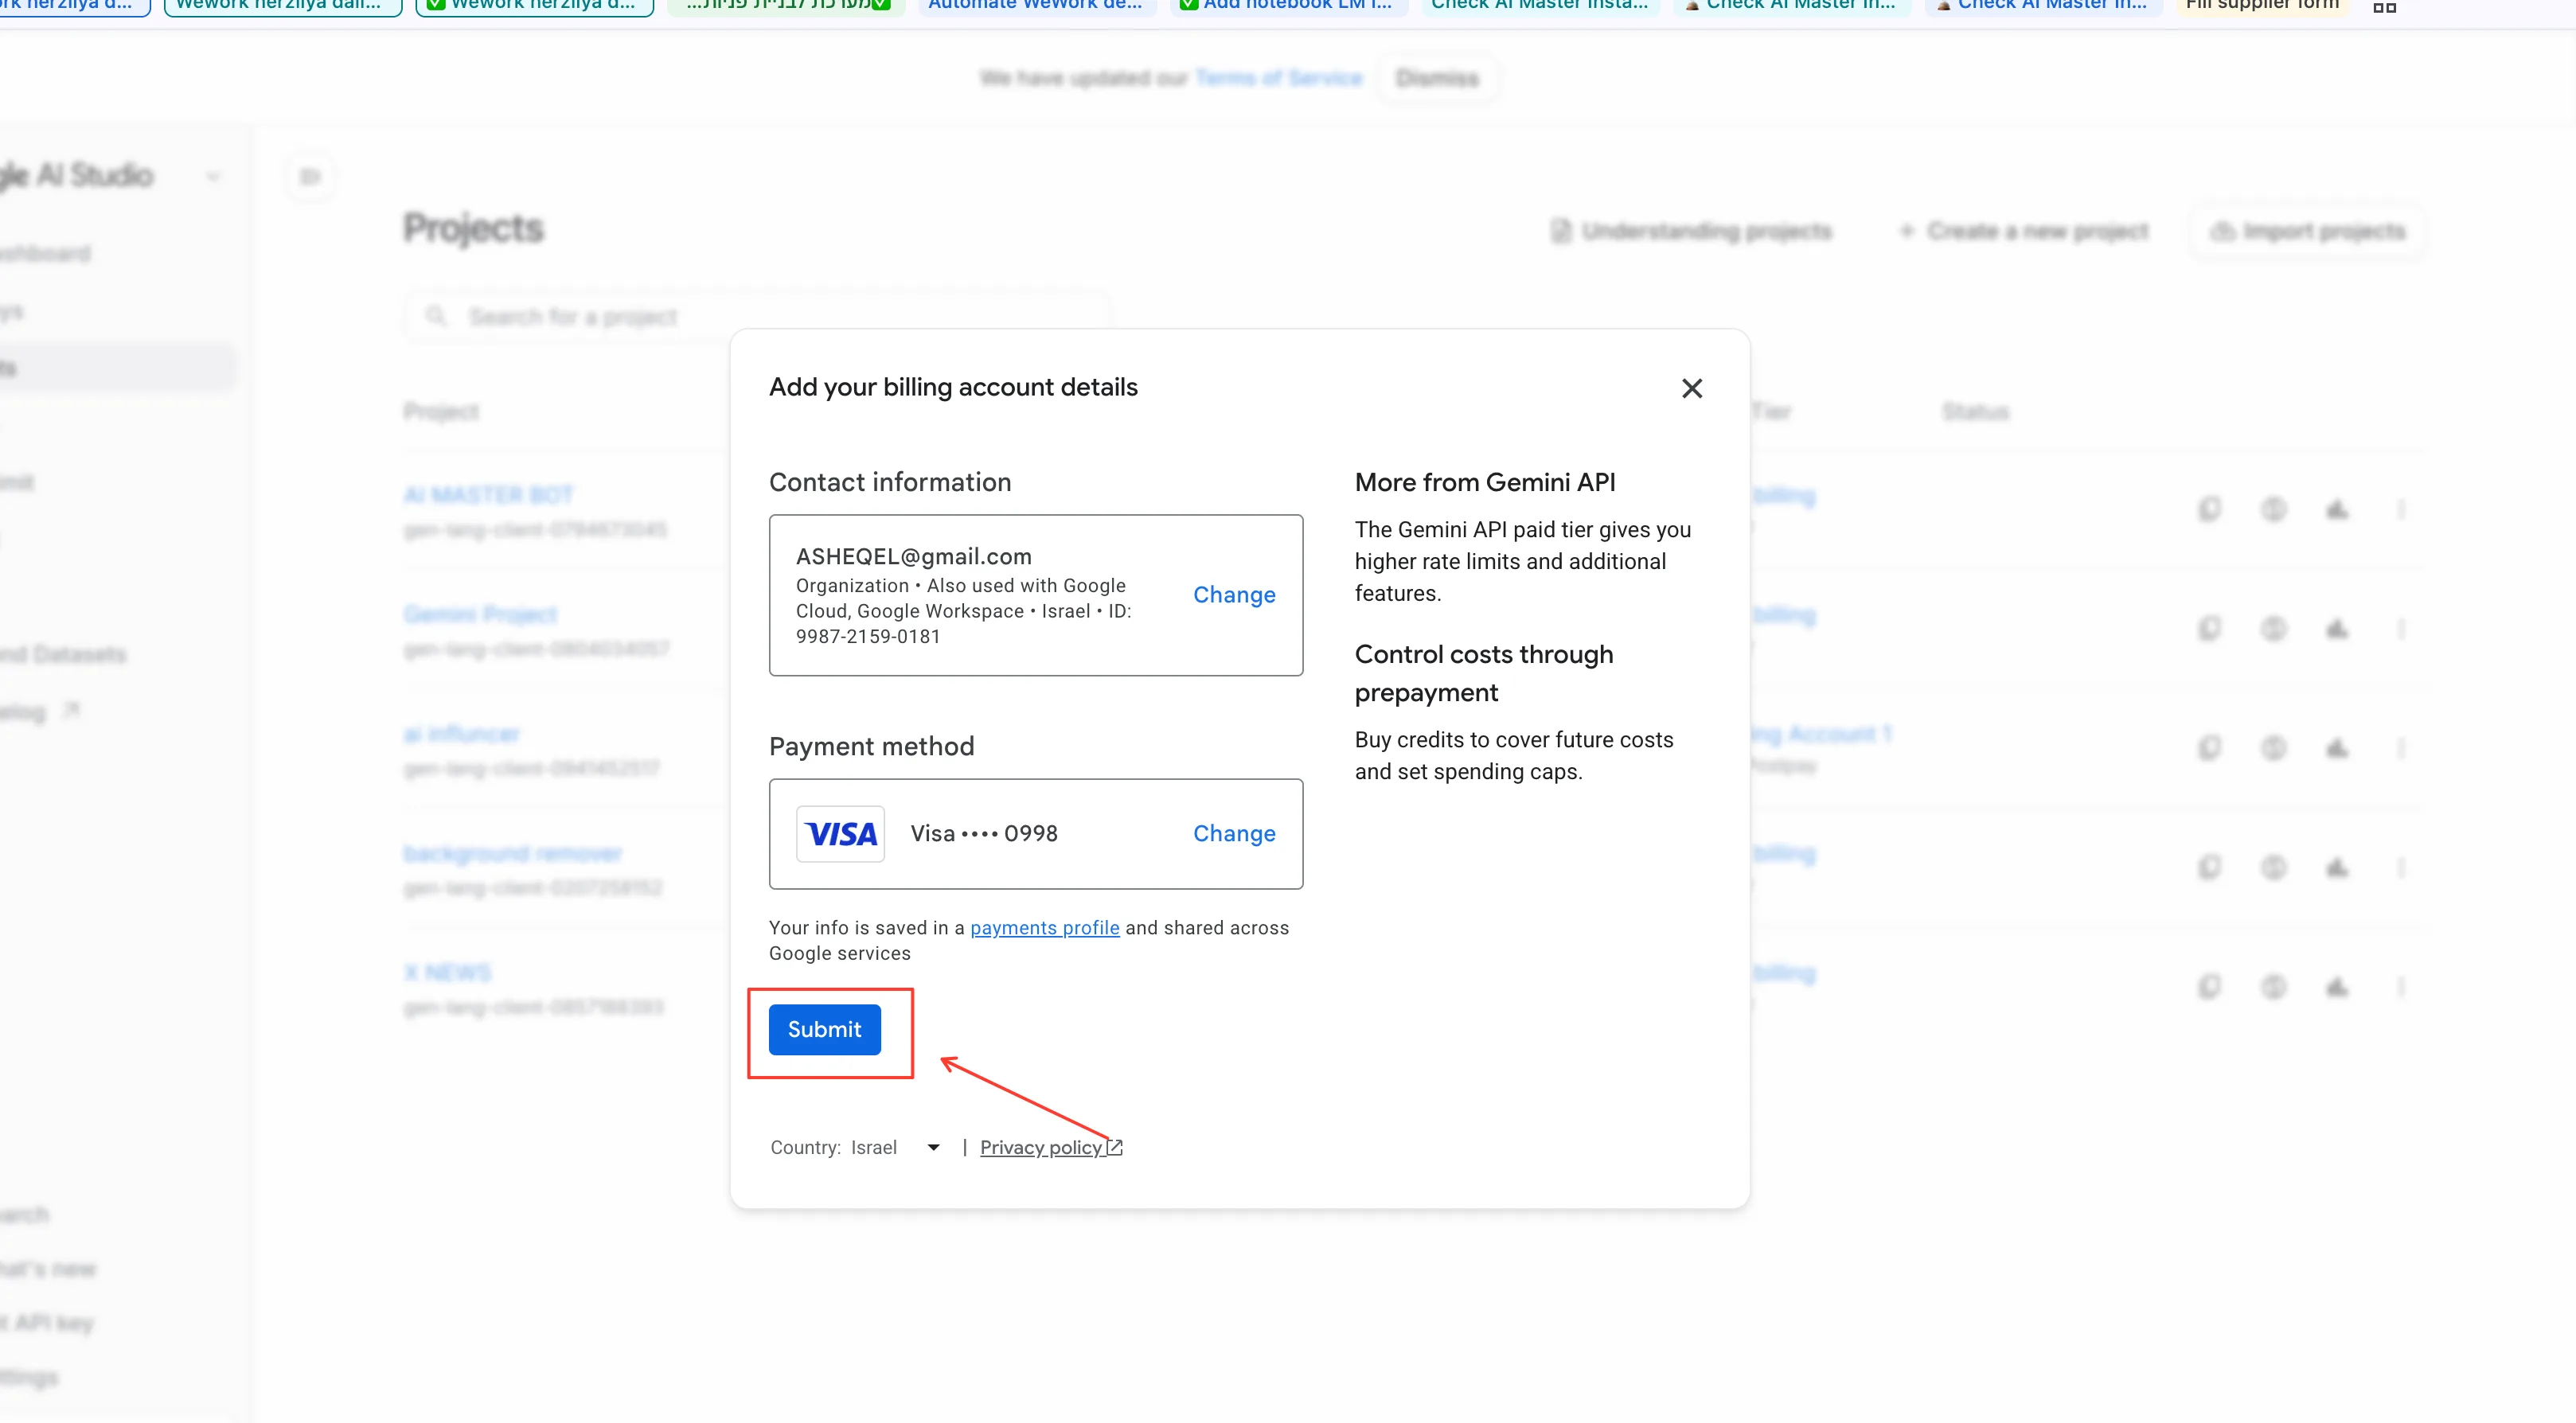The height and width of the screenshot is (1423, 2576).
Task: Open the background remover project
Action: (512, 852)
